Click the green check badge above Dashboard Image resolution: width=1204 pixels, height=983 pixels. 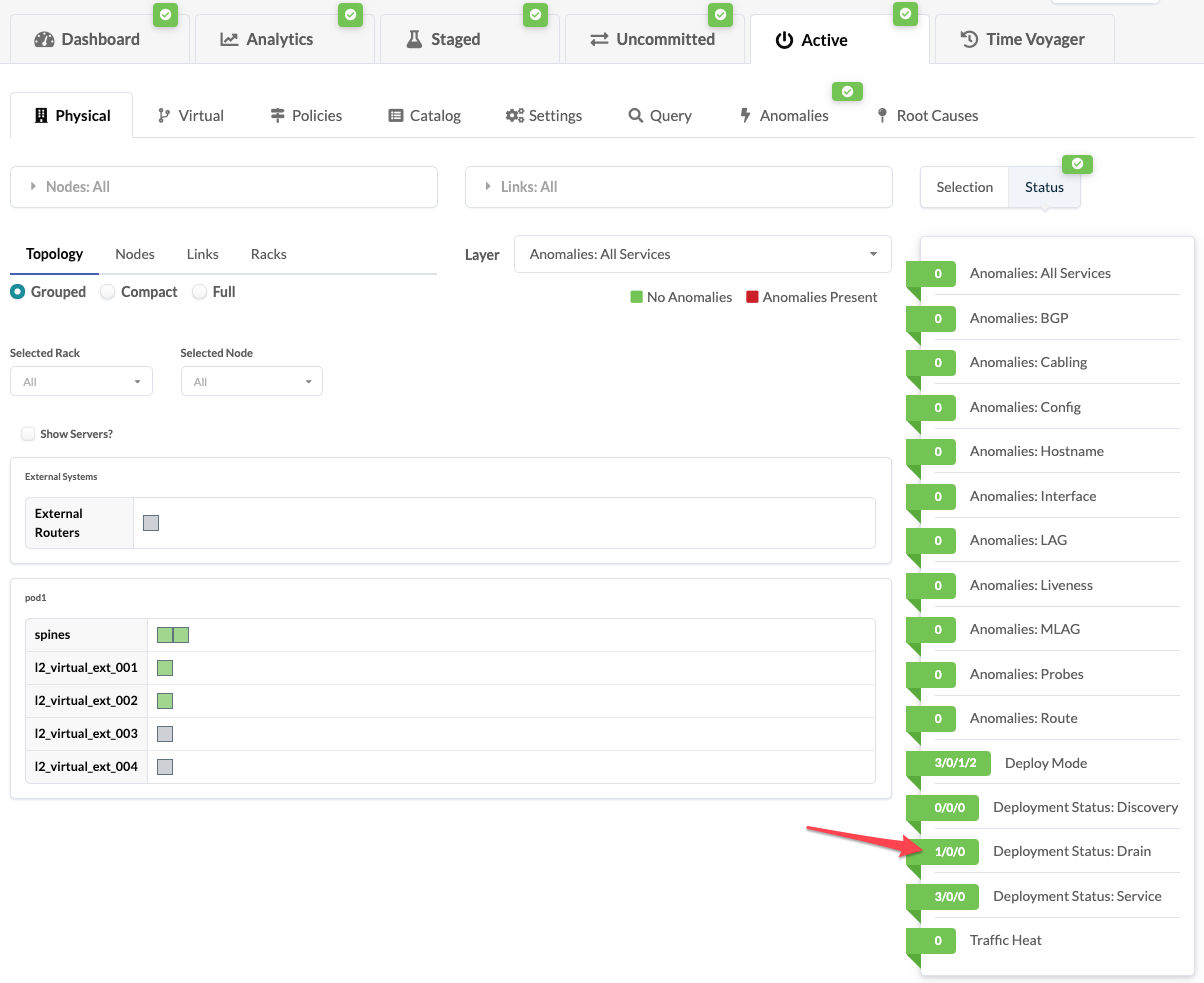[x=165, y=14]
